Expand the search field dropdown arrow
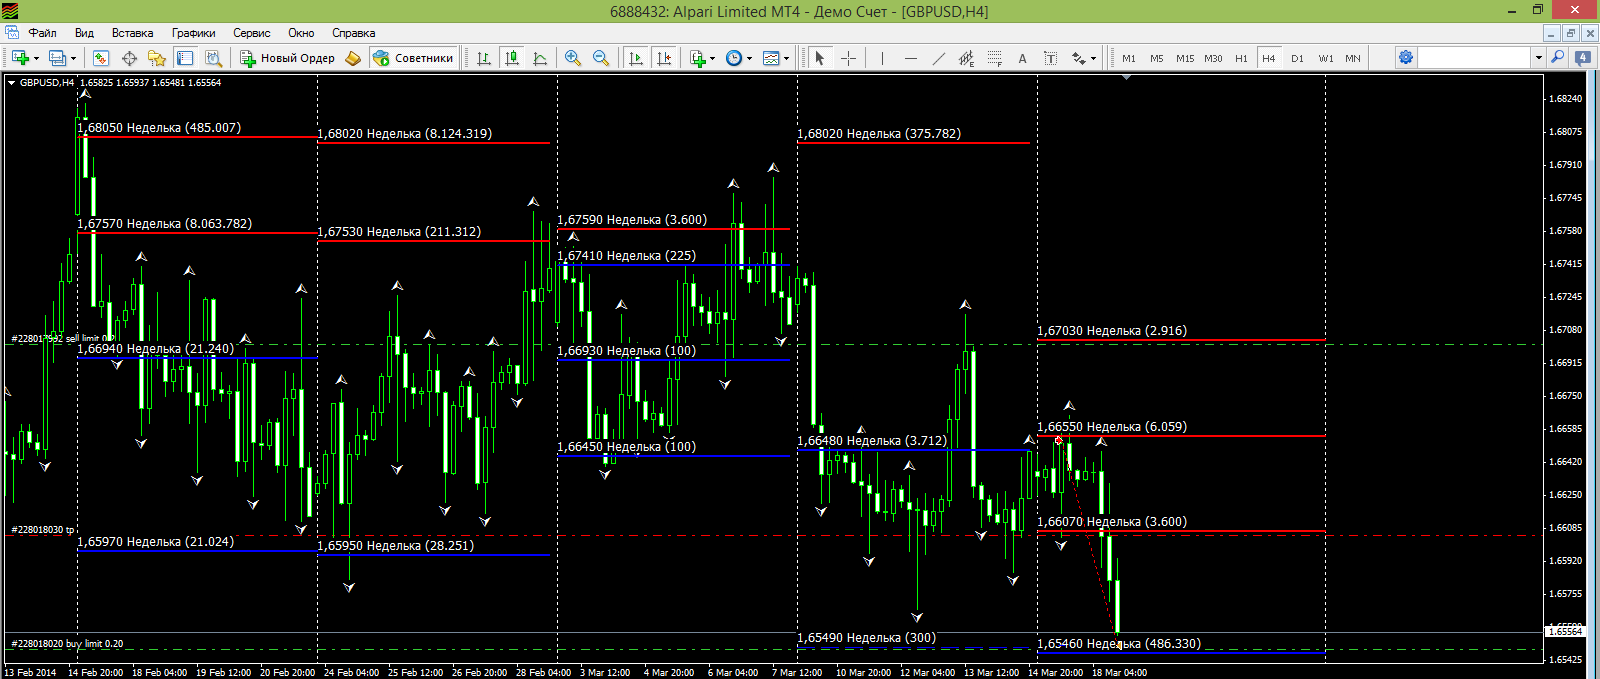The image size is (1600, 679). coord(1538,58)
